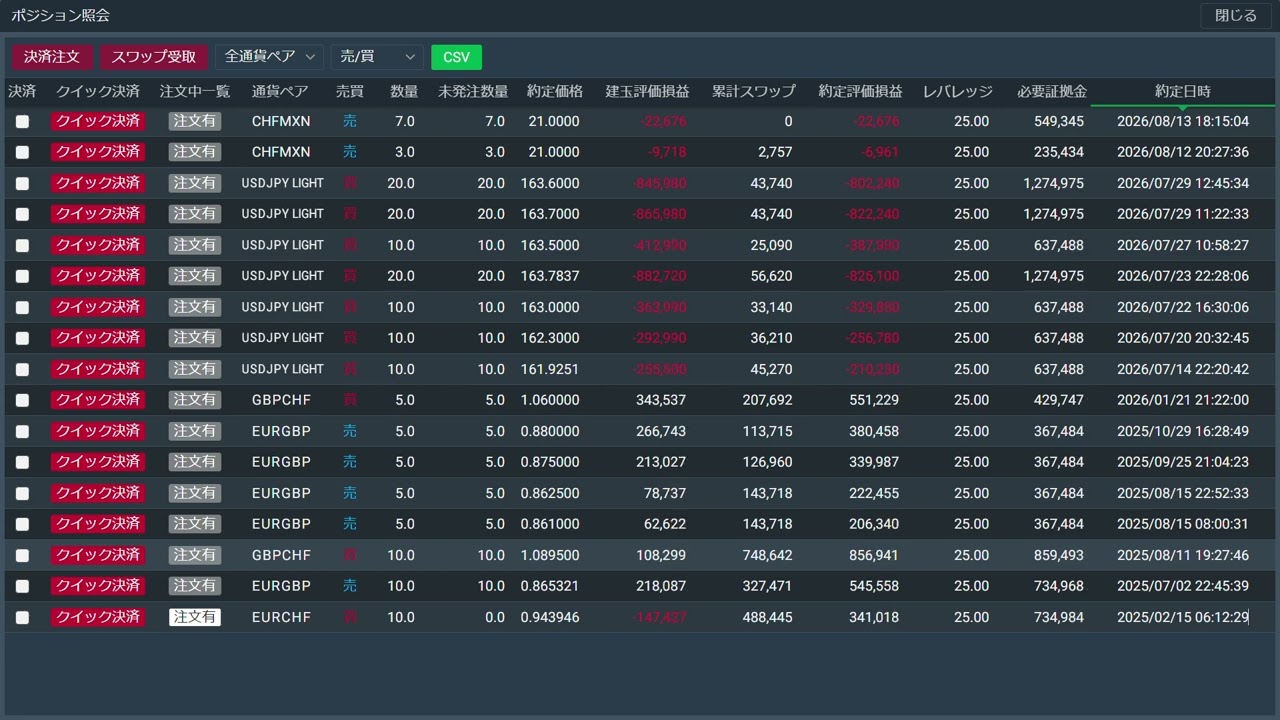Select the 2026/08/13 18:15:04 timestamp cell

click(1183, 121)
